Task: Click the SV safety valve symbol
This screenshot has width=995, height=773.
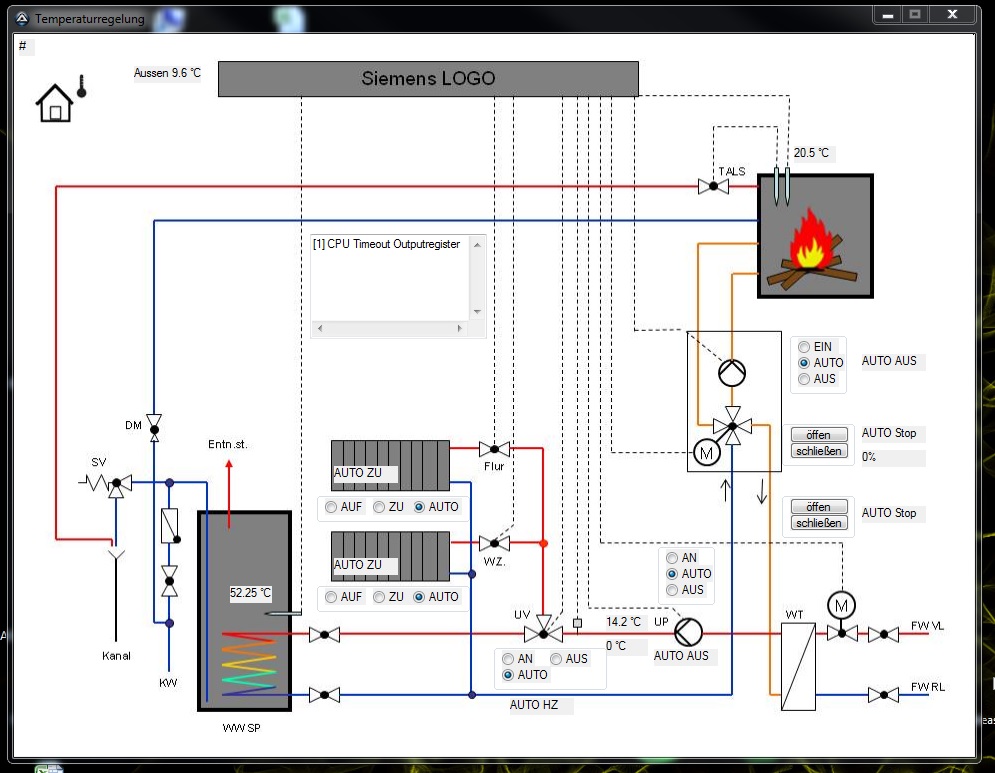Action: point(116,483)
